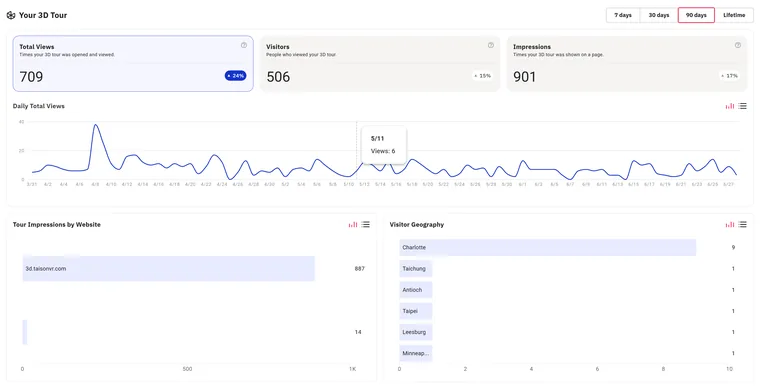Select the Lifetime time range
Screen dimensions: 760x386
click(x=734, y=15)
